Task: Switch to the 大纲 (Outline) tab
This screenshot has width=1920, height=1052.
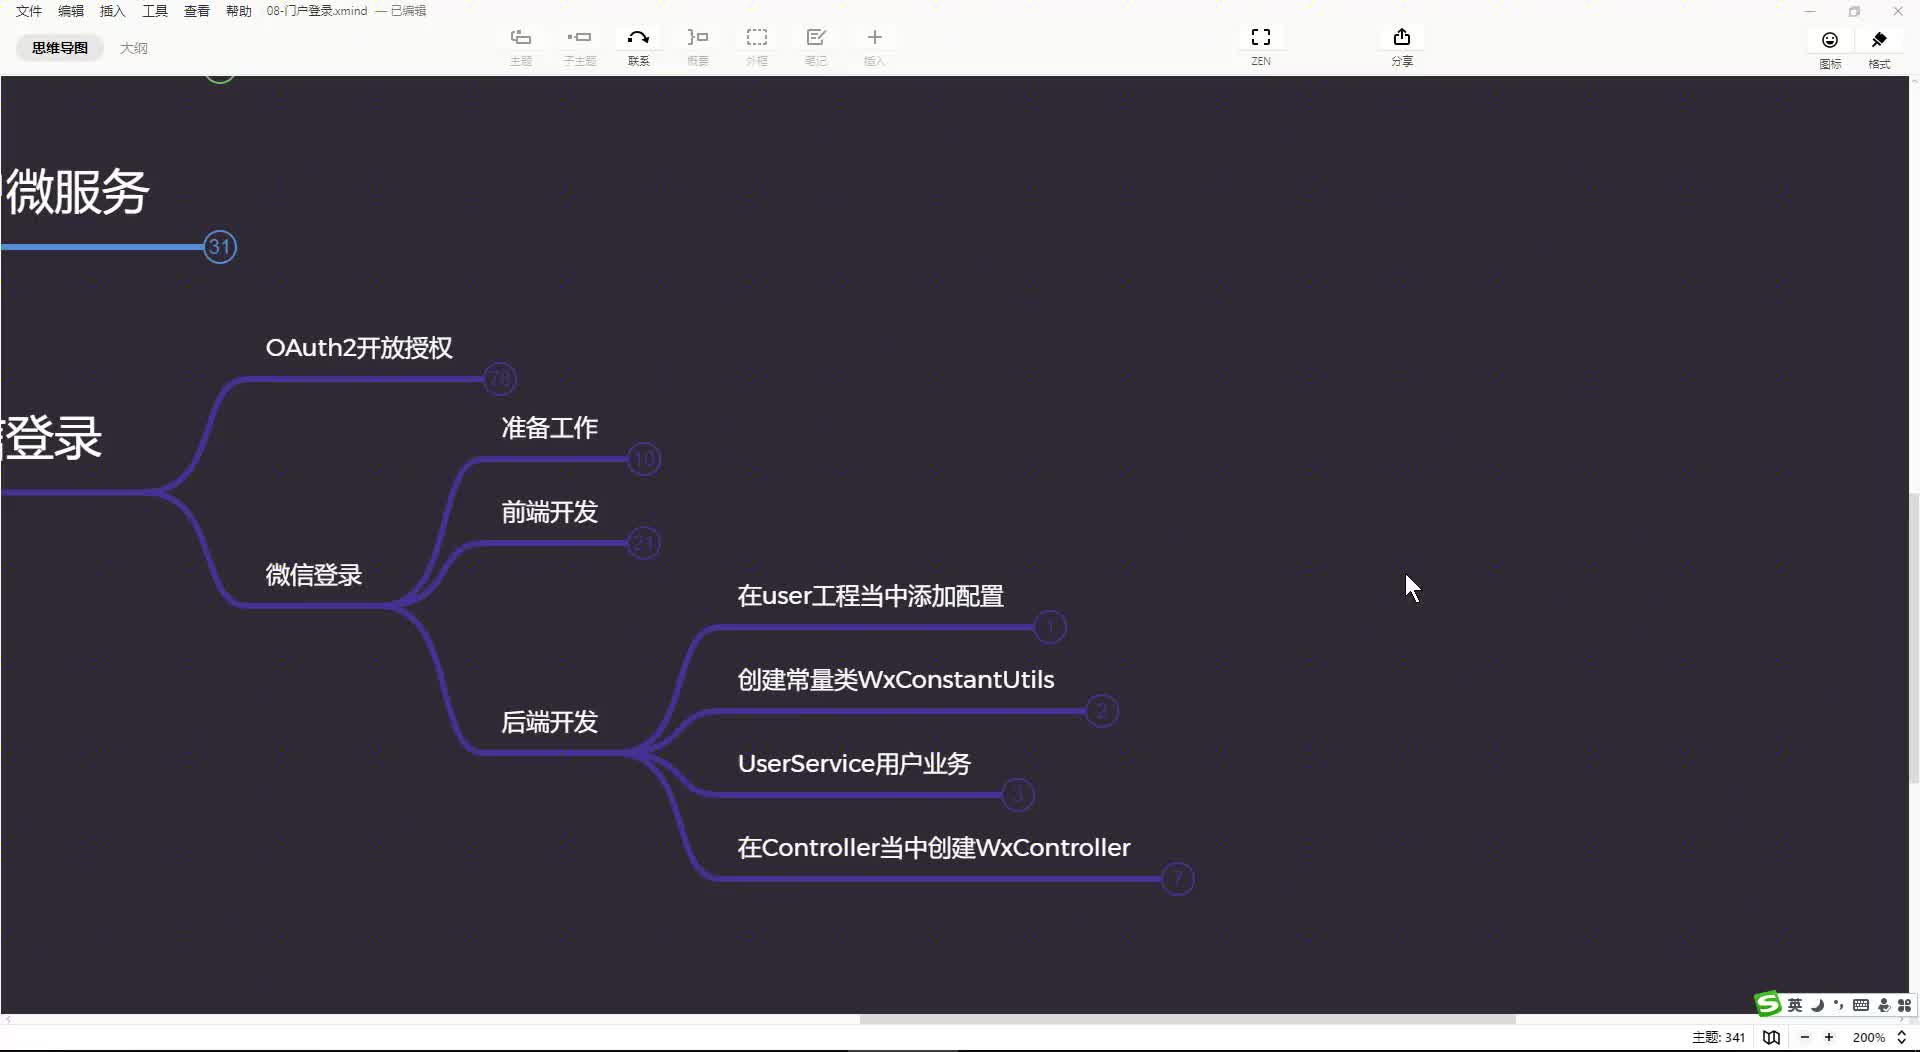Action: pos(134,48)
